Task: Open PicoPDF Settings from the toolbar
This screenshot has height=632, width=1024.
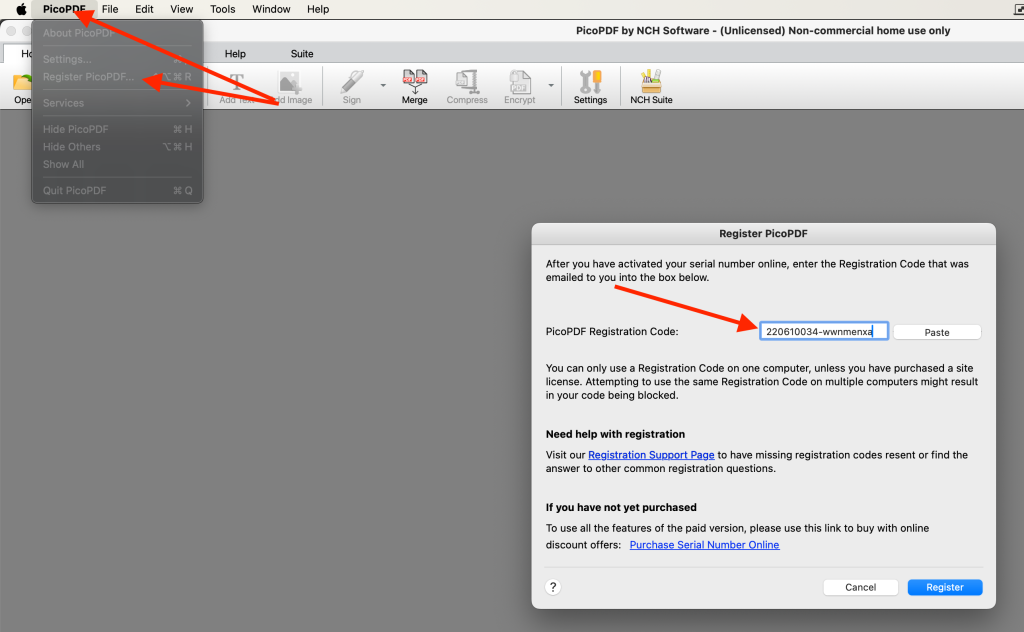Action: (590, 86)
